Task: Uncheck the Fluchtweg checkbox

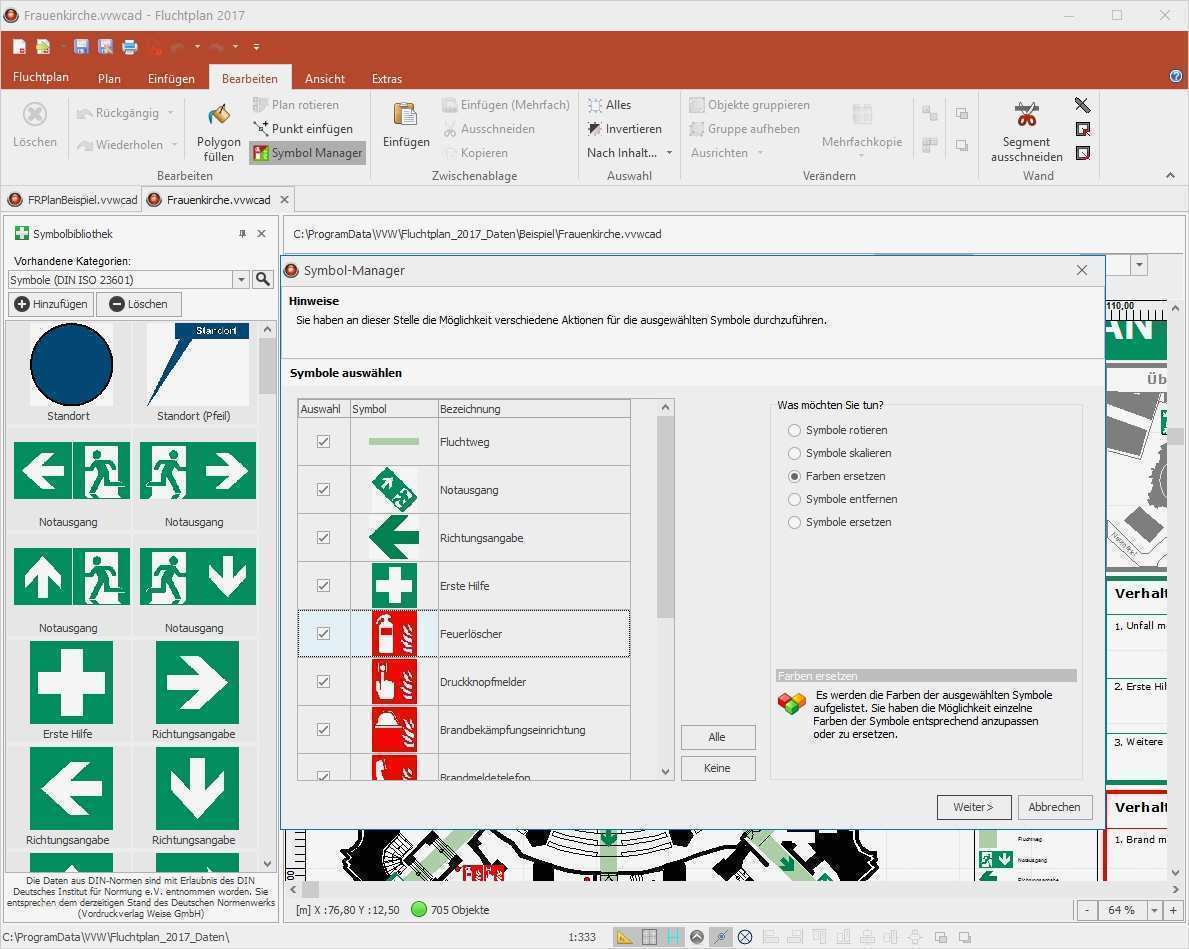Action: click(x=324, y=442)
